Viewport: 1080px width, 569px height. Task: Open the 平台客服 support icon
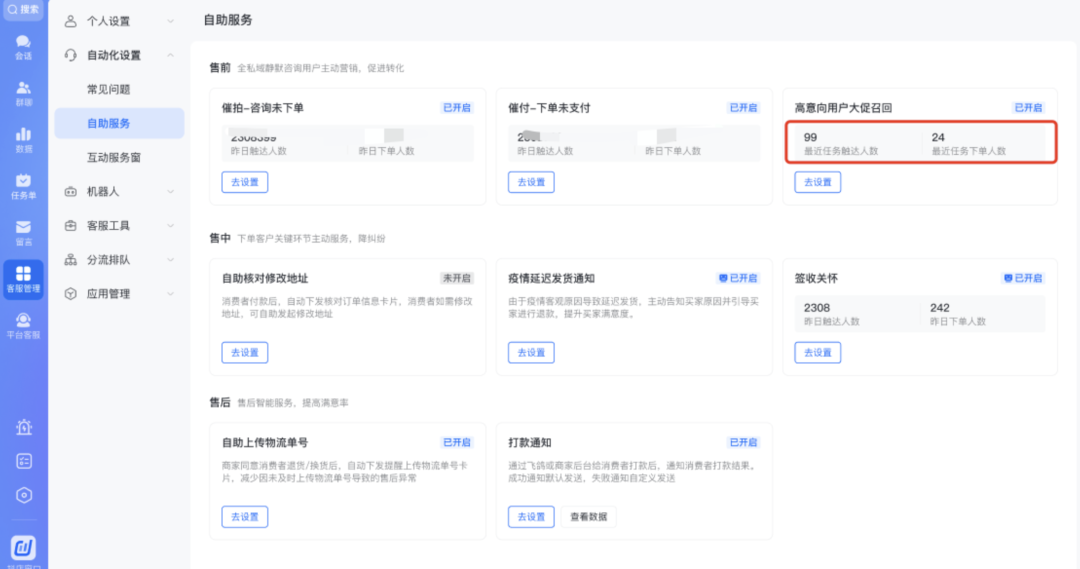[x=23, y=325]
